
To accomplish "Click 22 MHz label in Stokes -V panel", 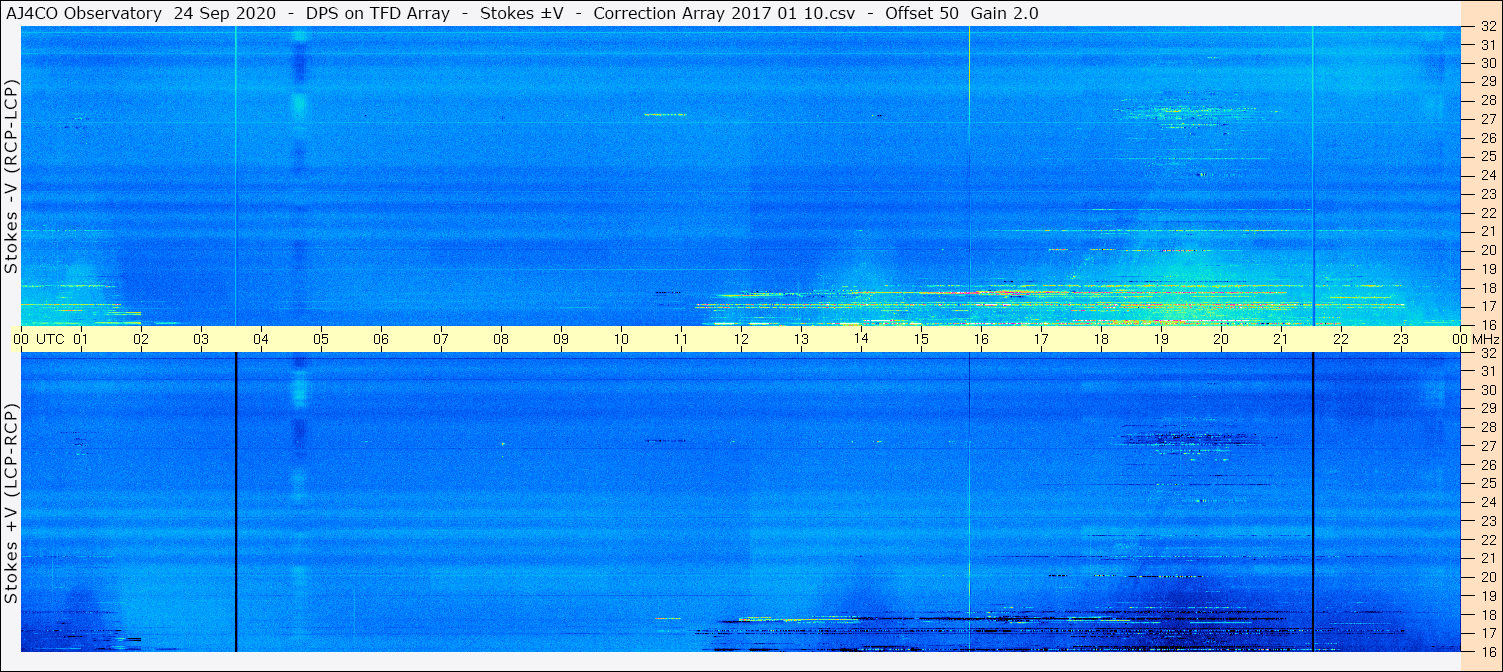I will pos(1487,212).
